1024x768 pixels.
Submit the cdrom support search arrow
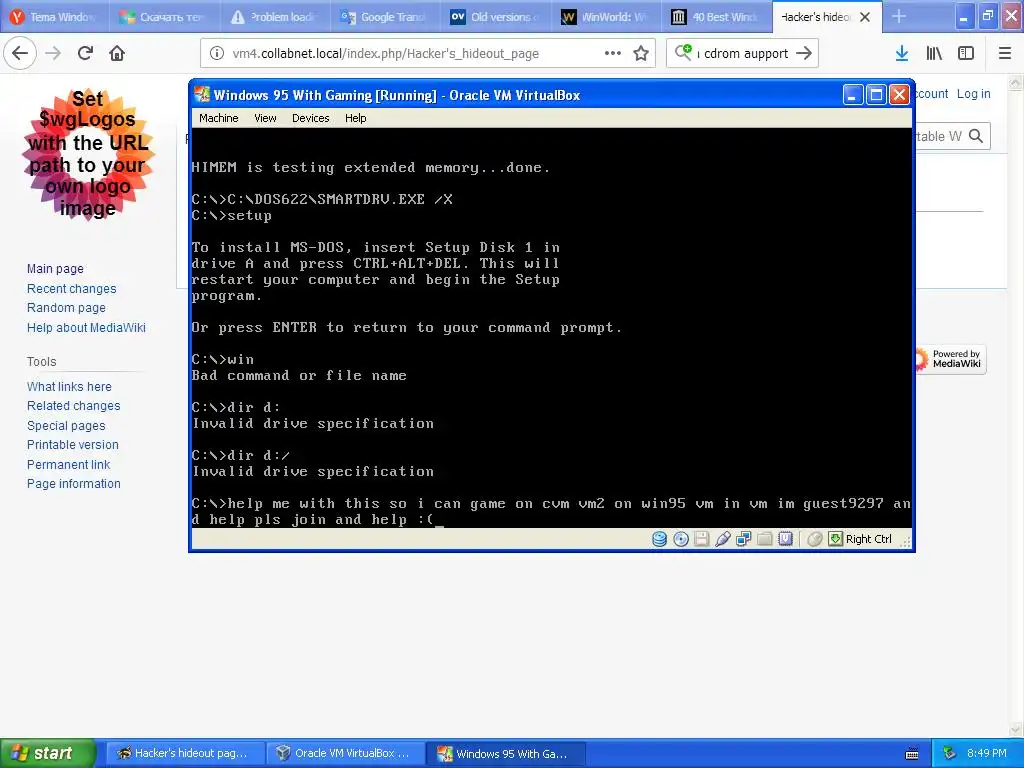coord(804,53)
